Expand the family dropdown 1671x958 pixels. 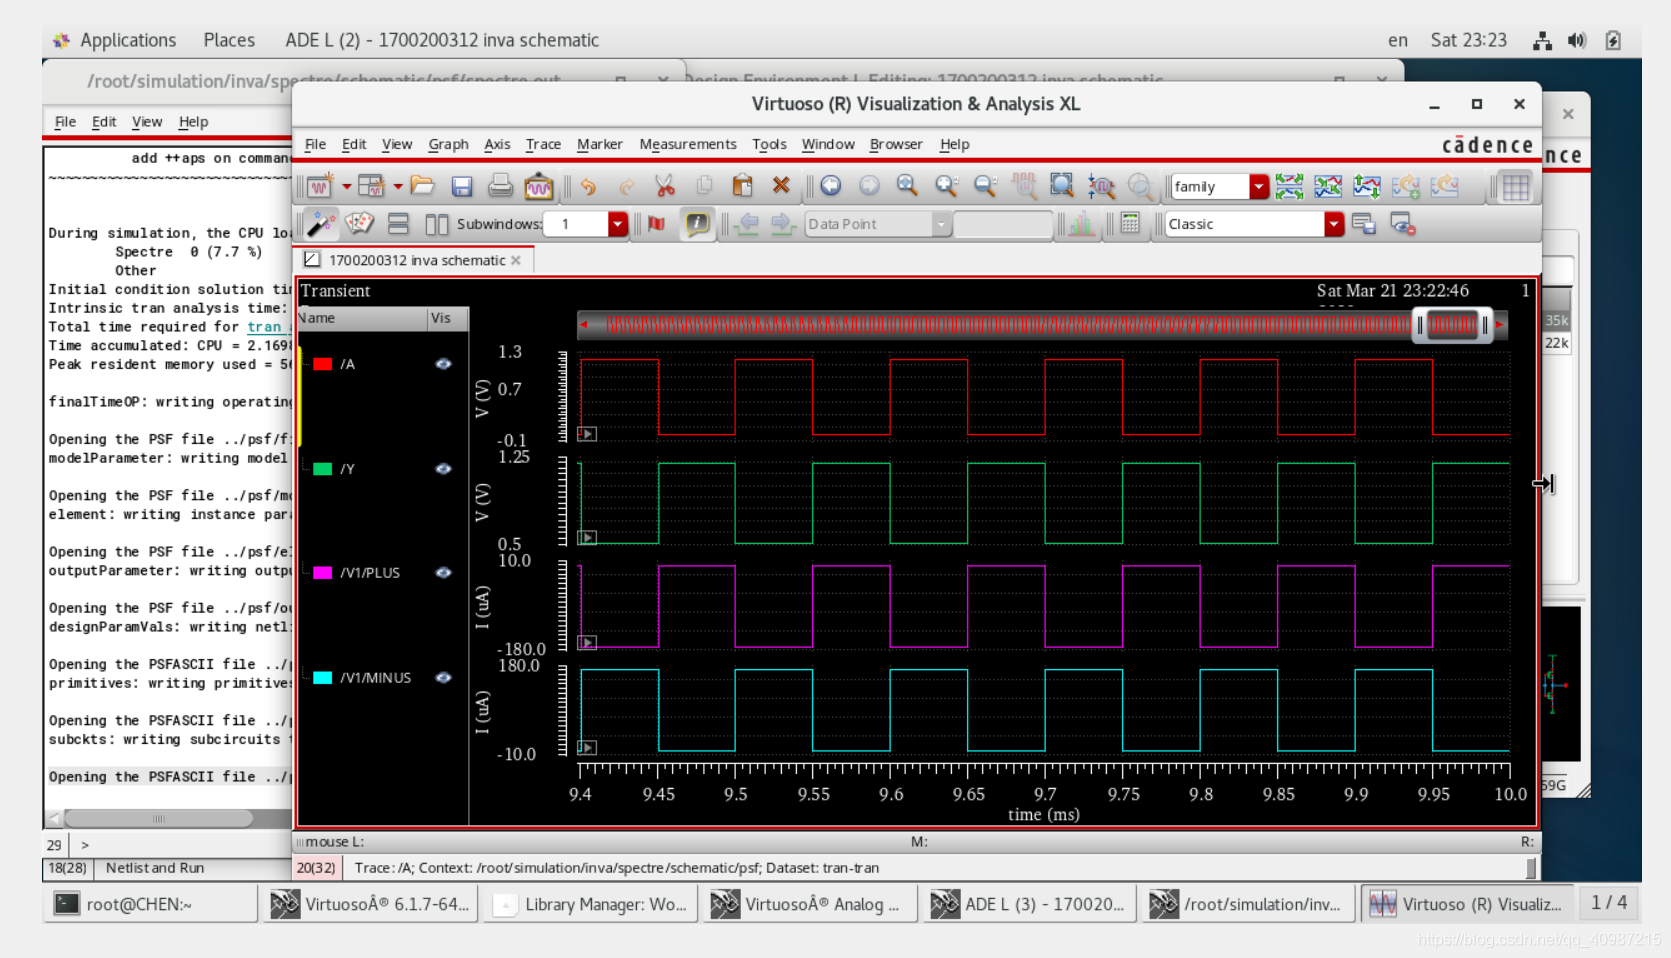point(1258,187)
